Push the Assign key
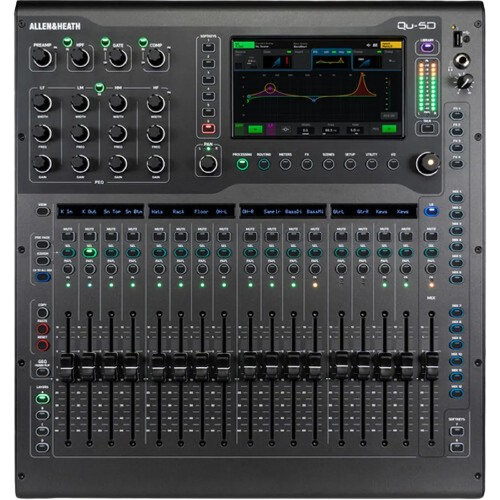This screenshot has height=500, width=500. 43,261
